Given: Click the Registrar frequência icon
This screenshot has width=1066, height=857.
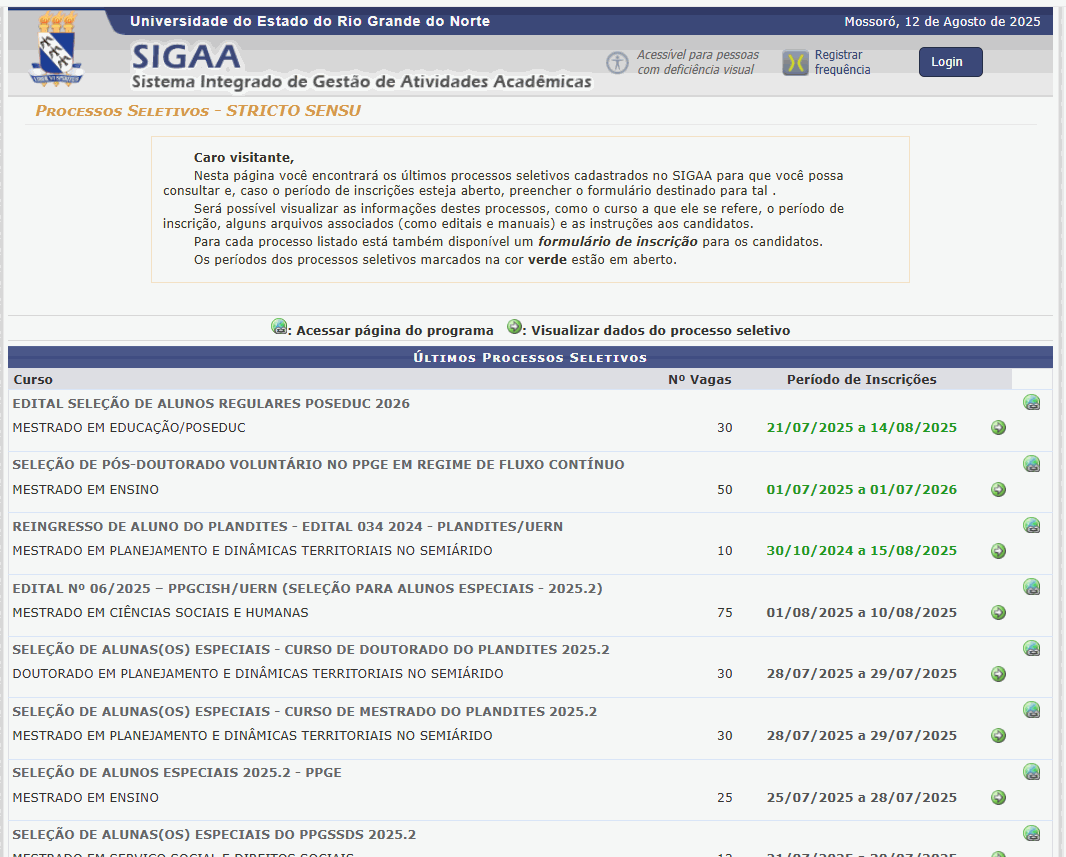Looking at the screenshot, I should 795,63.
